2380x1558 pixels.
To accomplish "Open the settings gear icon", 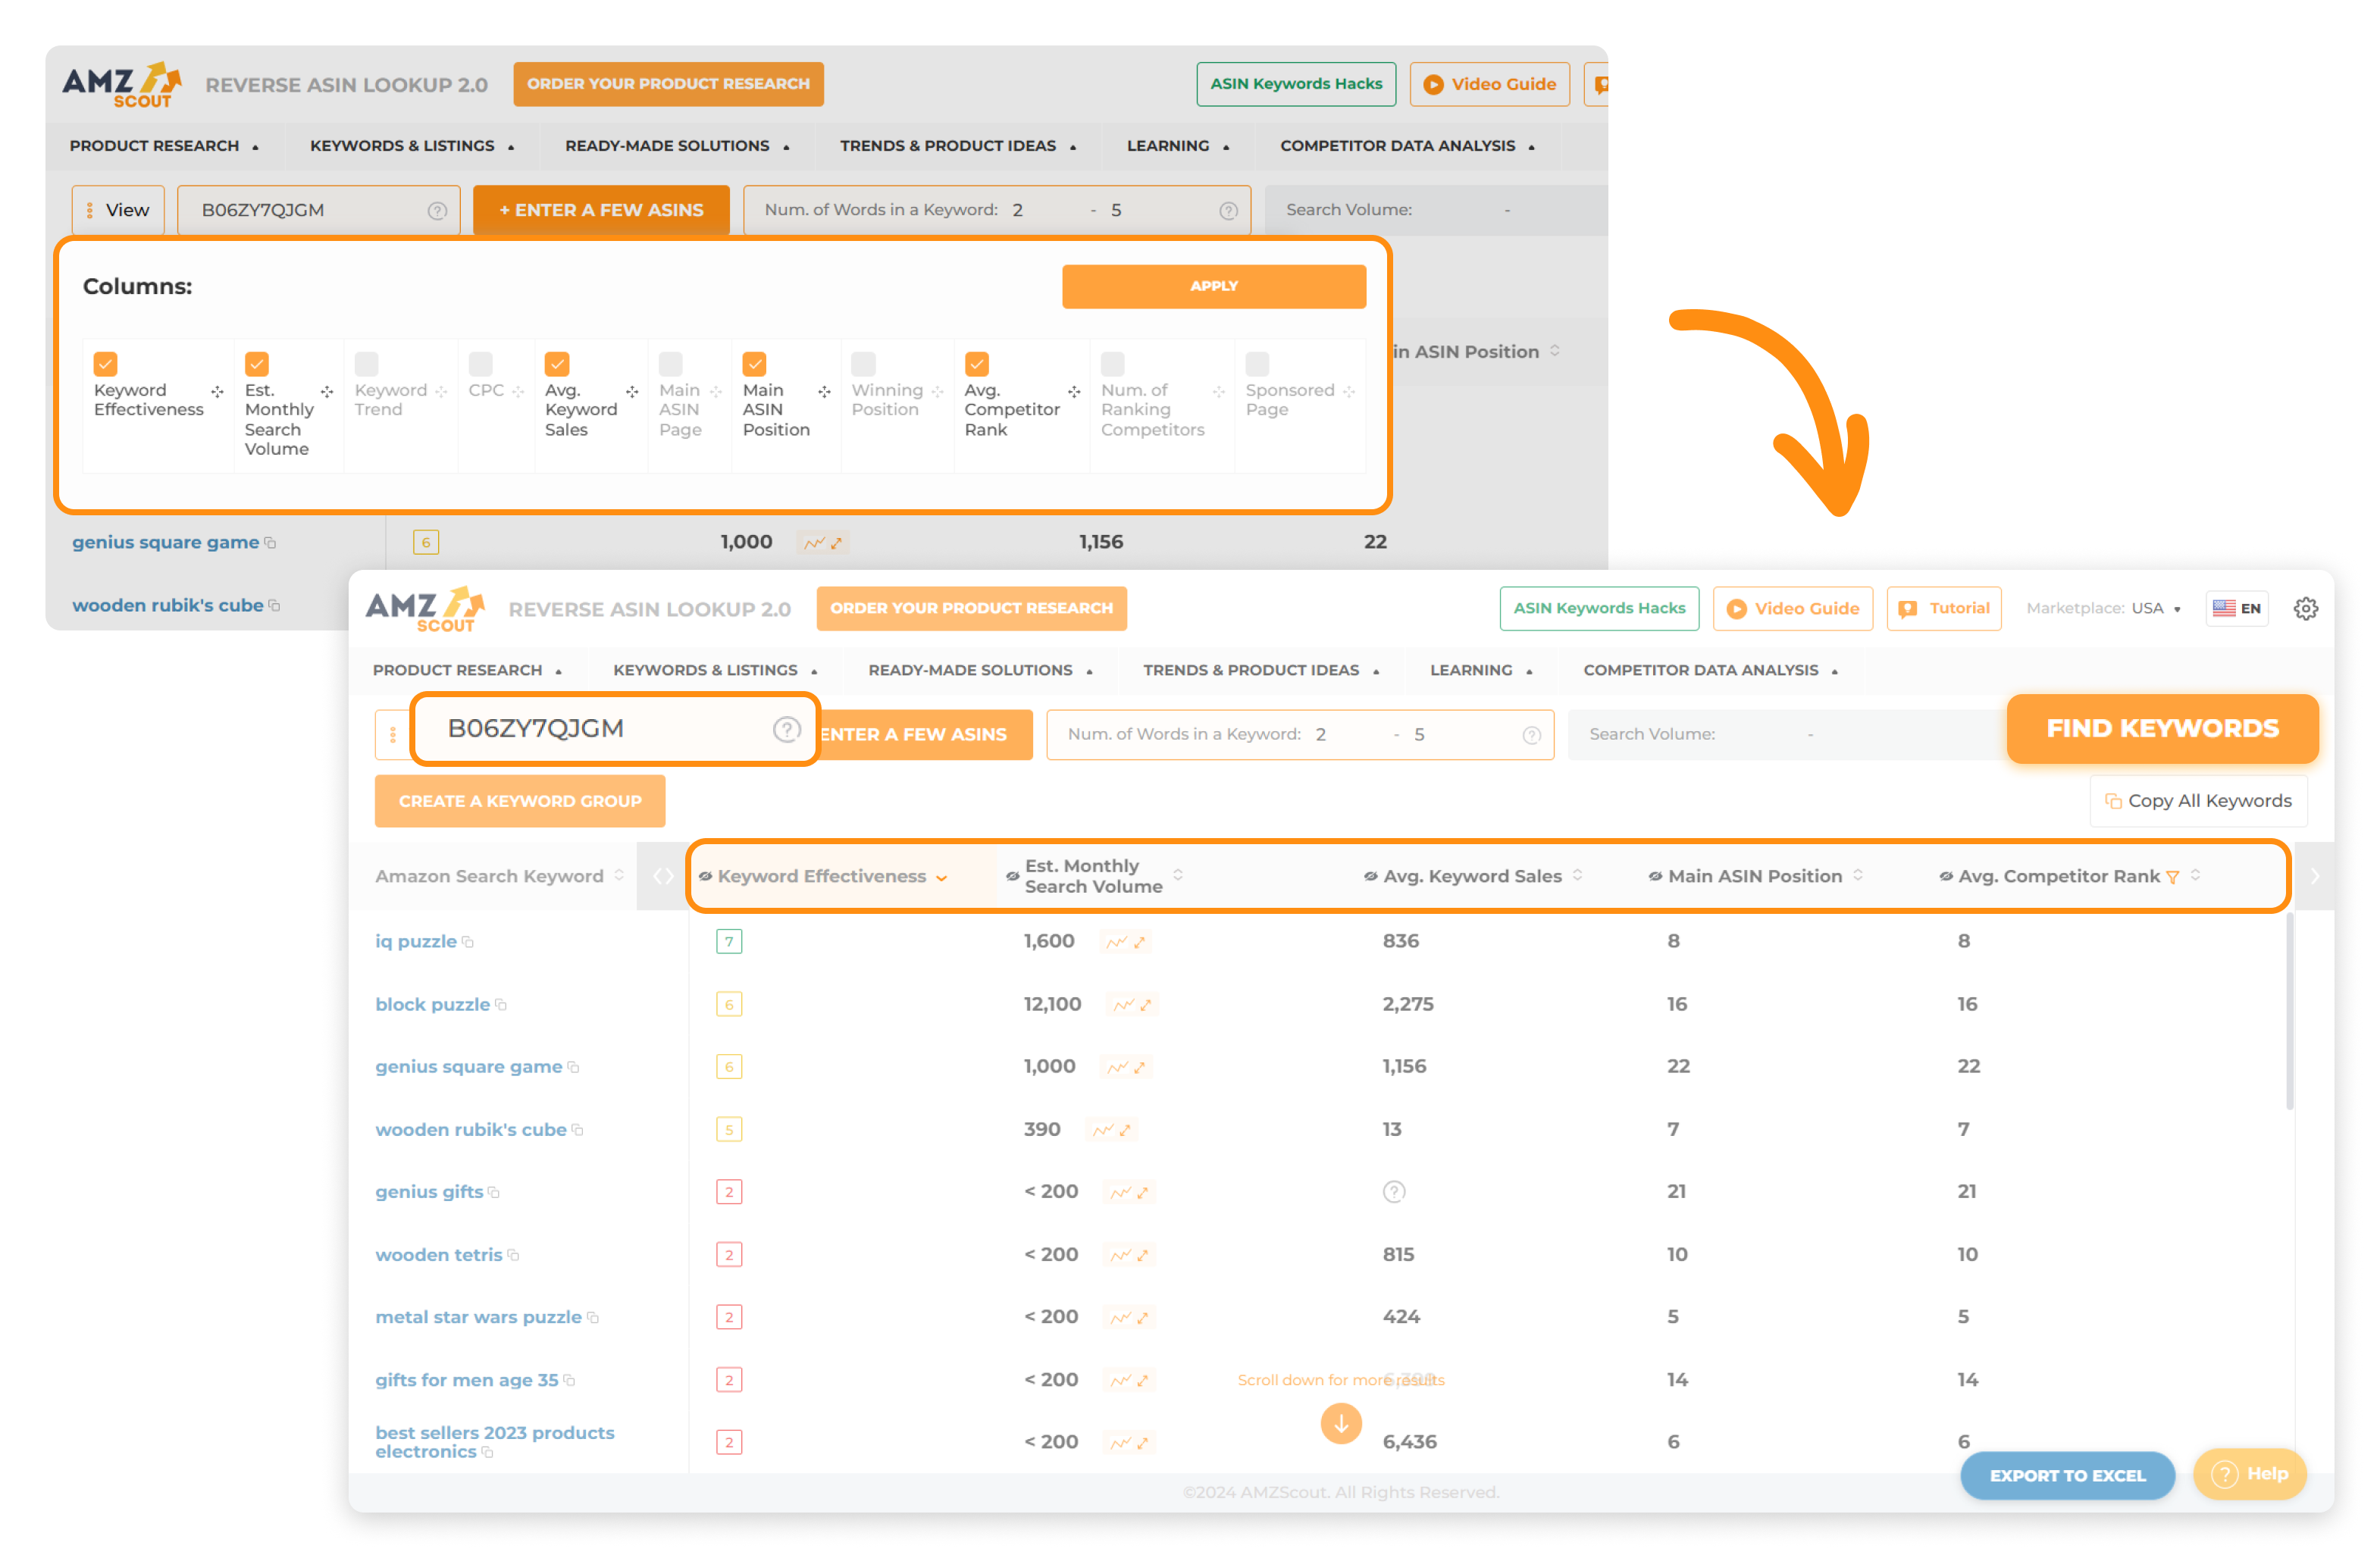I will [2305, 608].
